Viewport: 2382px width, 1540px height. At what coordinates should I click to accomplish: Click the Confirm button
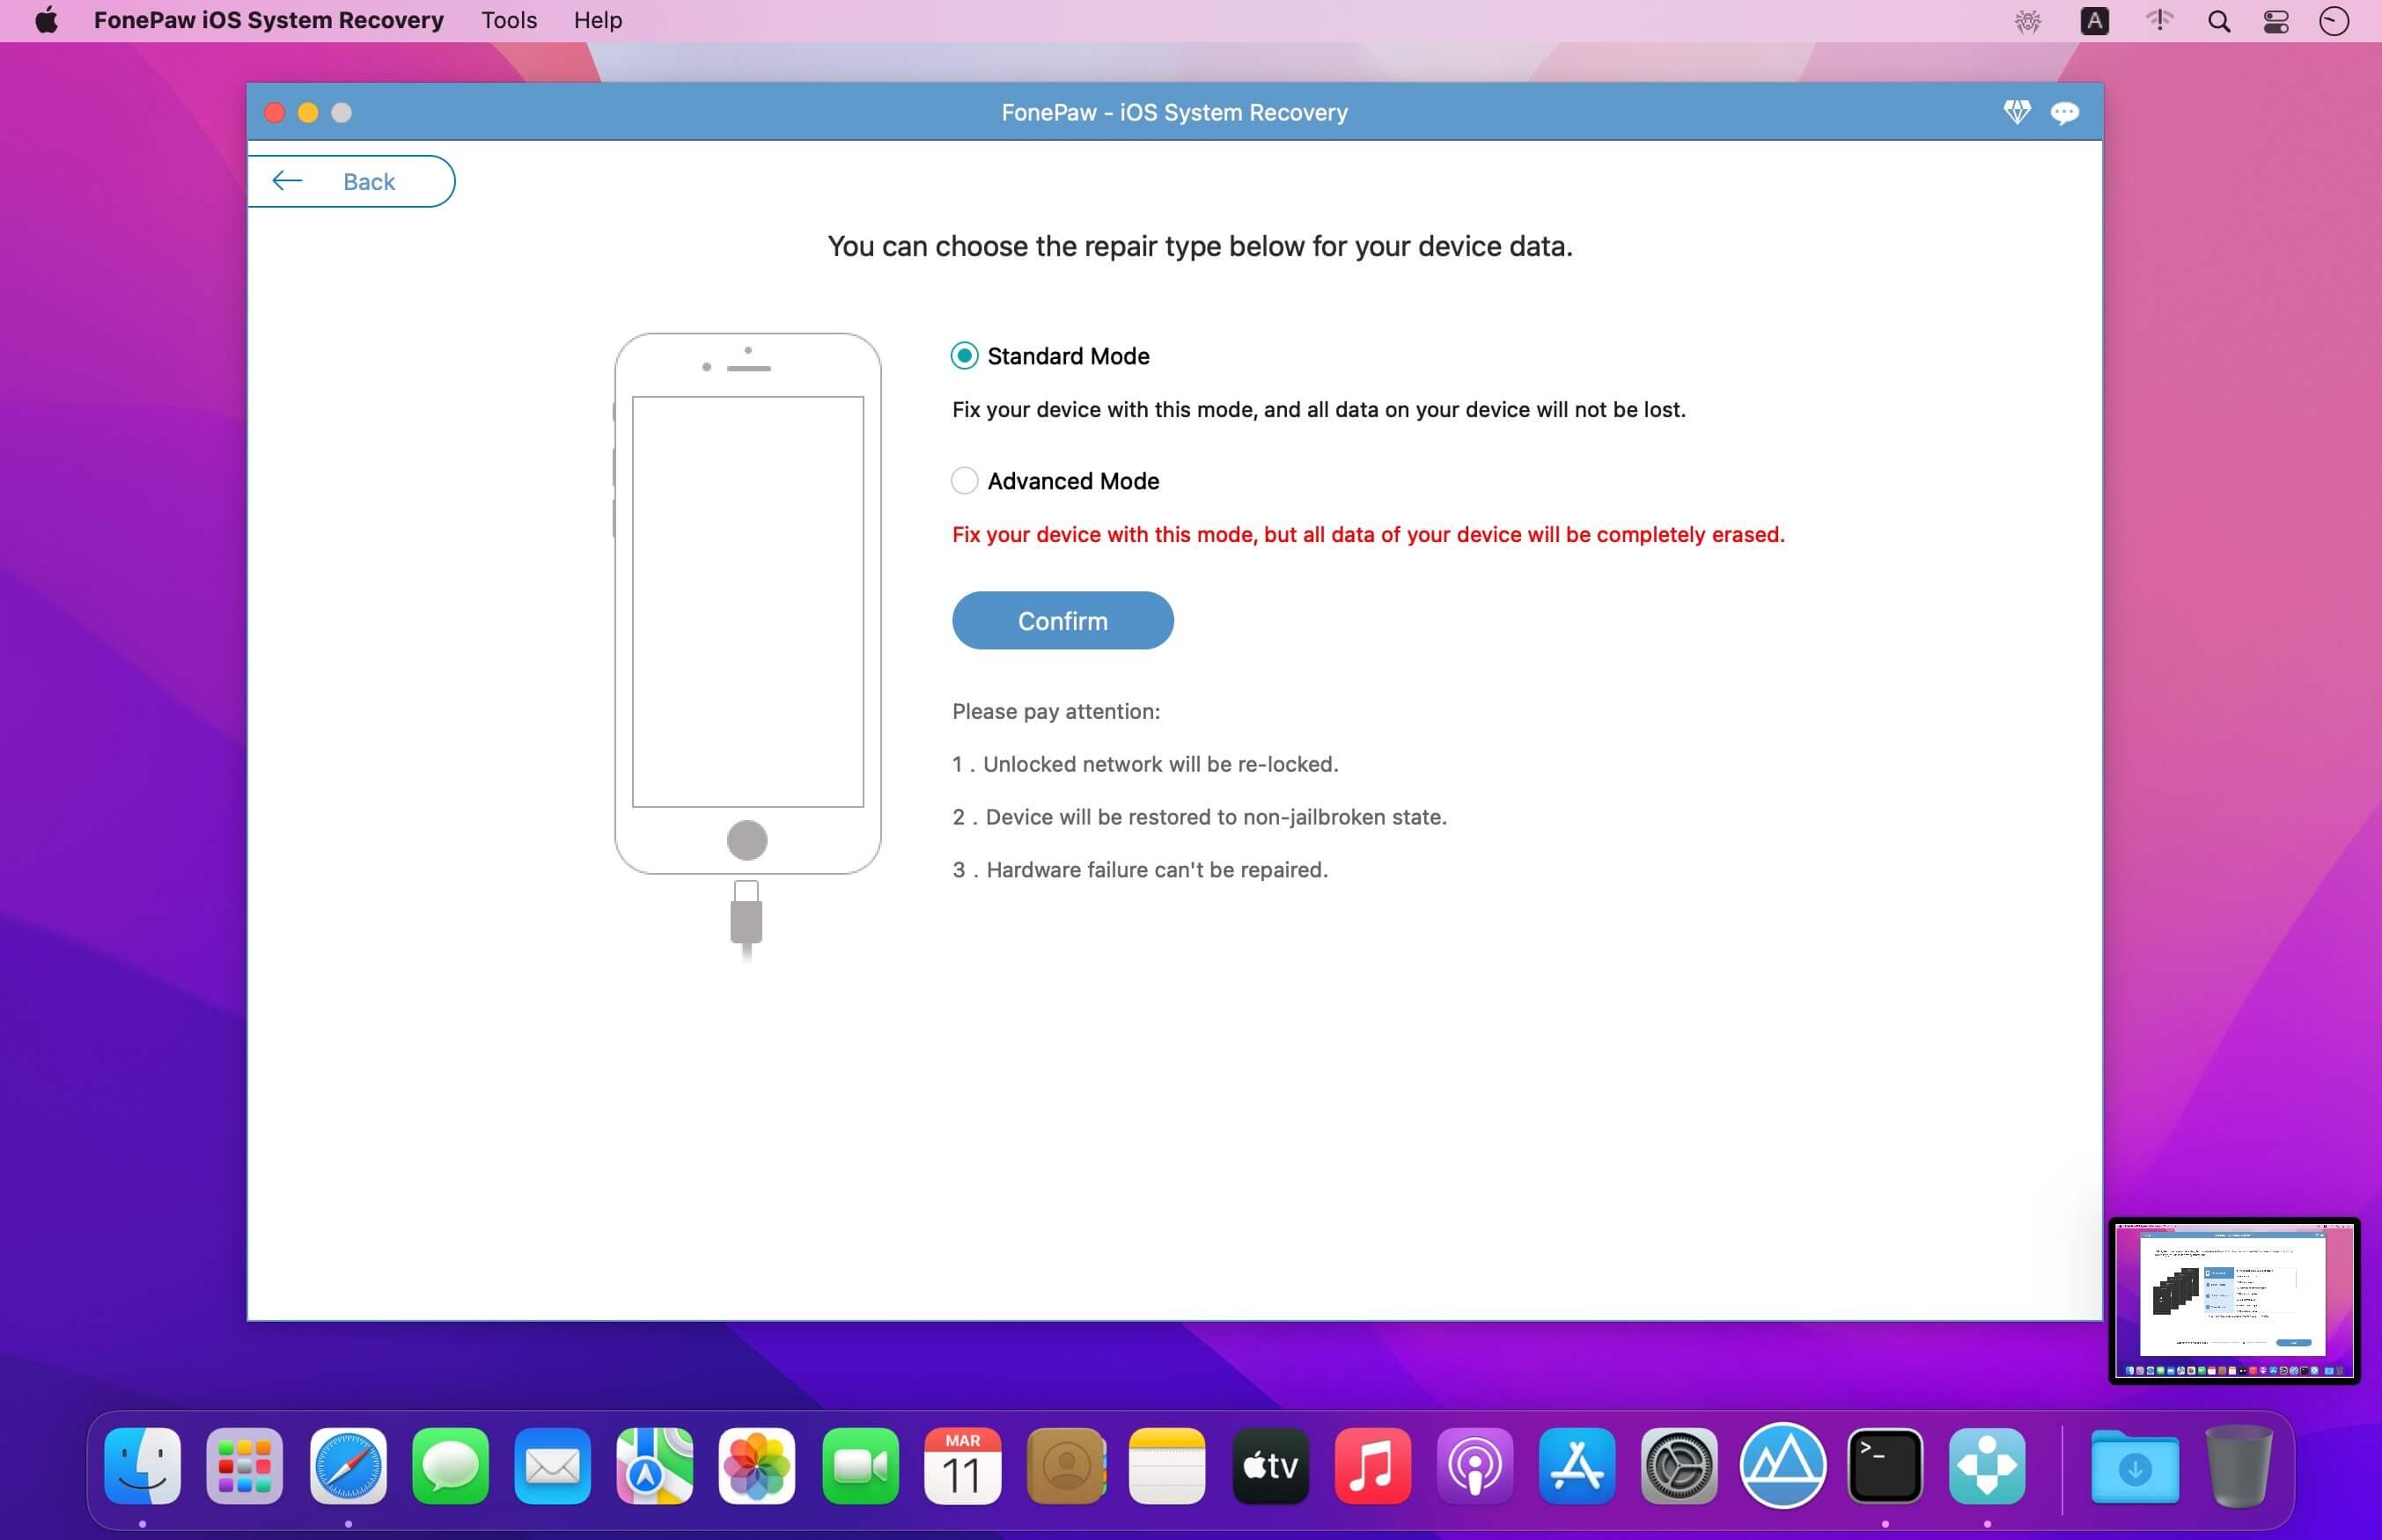(x=1061, y=620)
